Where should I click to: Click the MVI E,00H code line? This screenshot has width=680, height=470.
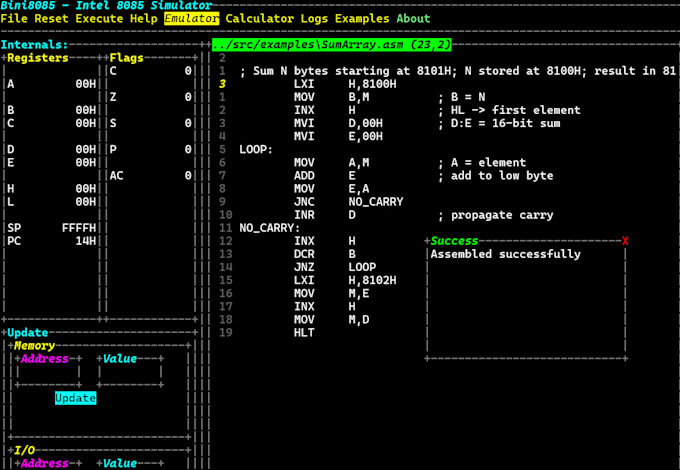coord(338,137)
